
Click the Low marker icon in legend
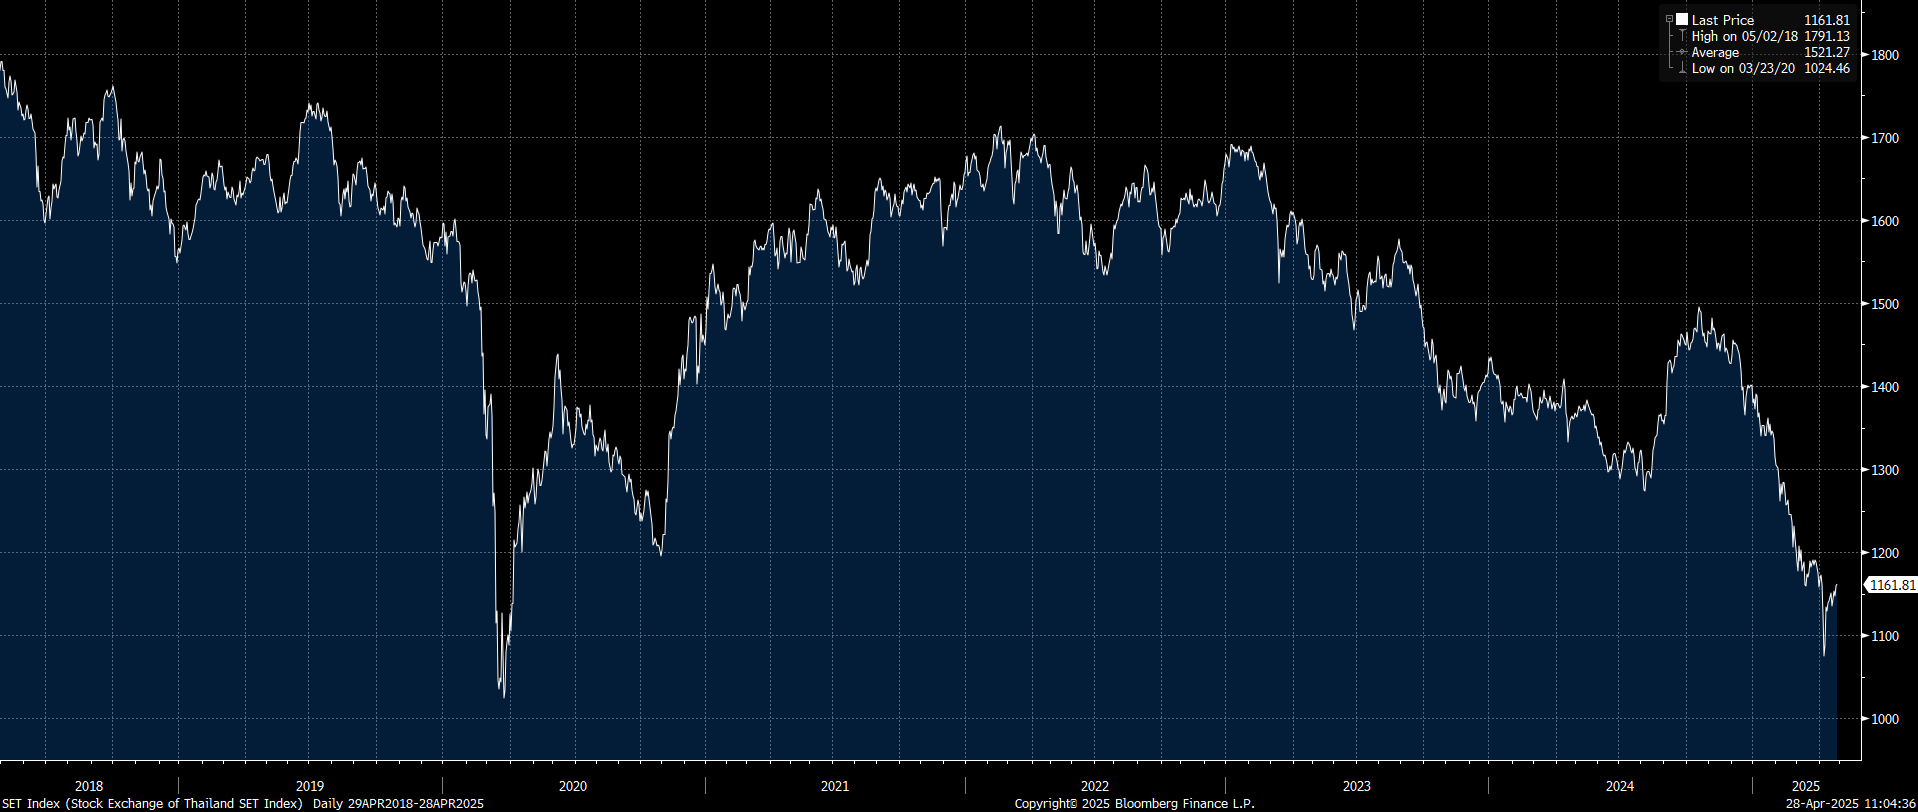point(1682,68)
